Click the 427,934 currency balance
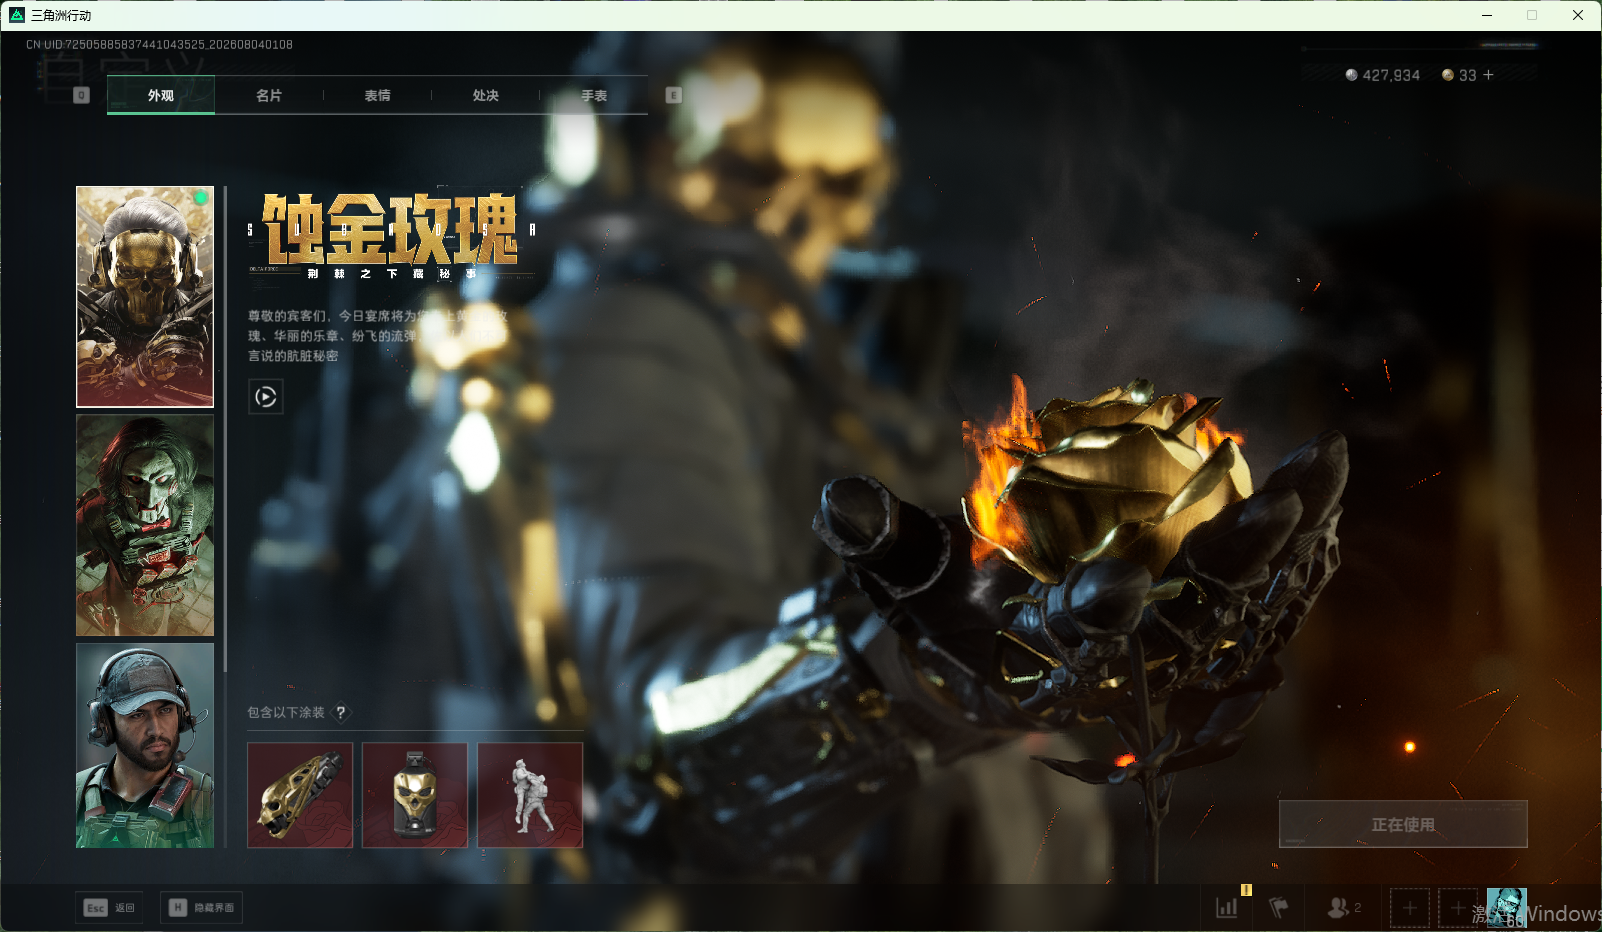This screenshot has height=932, width=1602. pos(1391,75)
